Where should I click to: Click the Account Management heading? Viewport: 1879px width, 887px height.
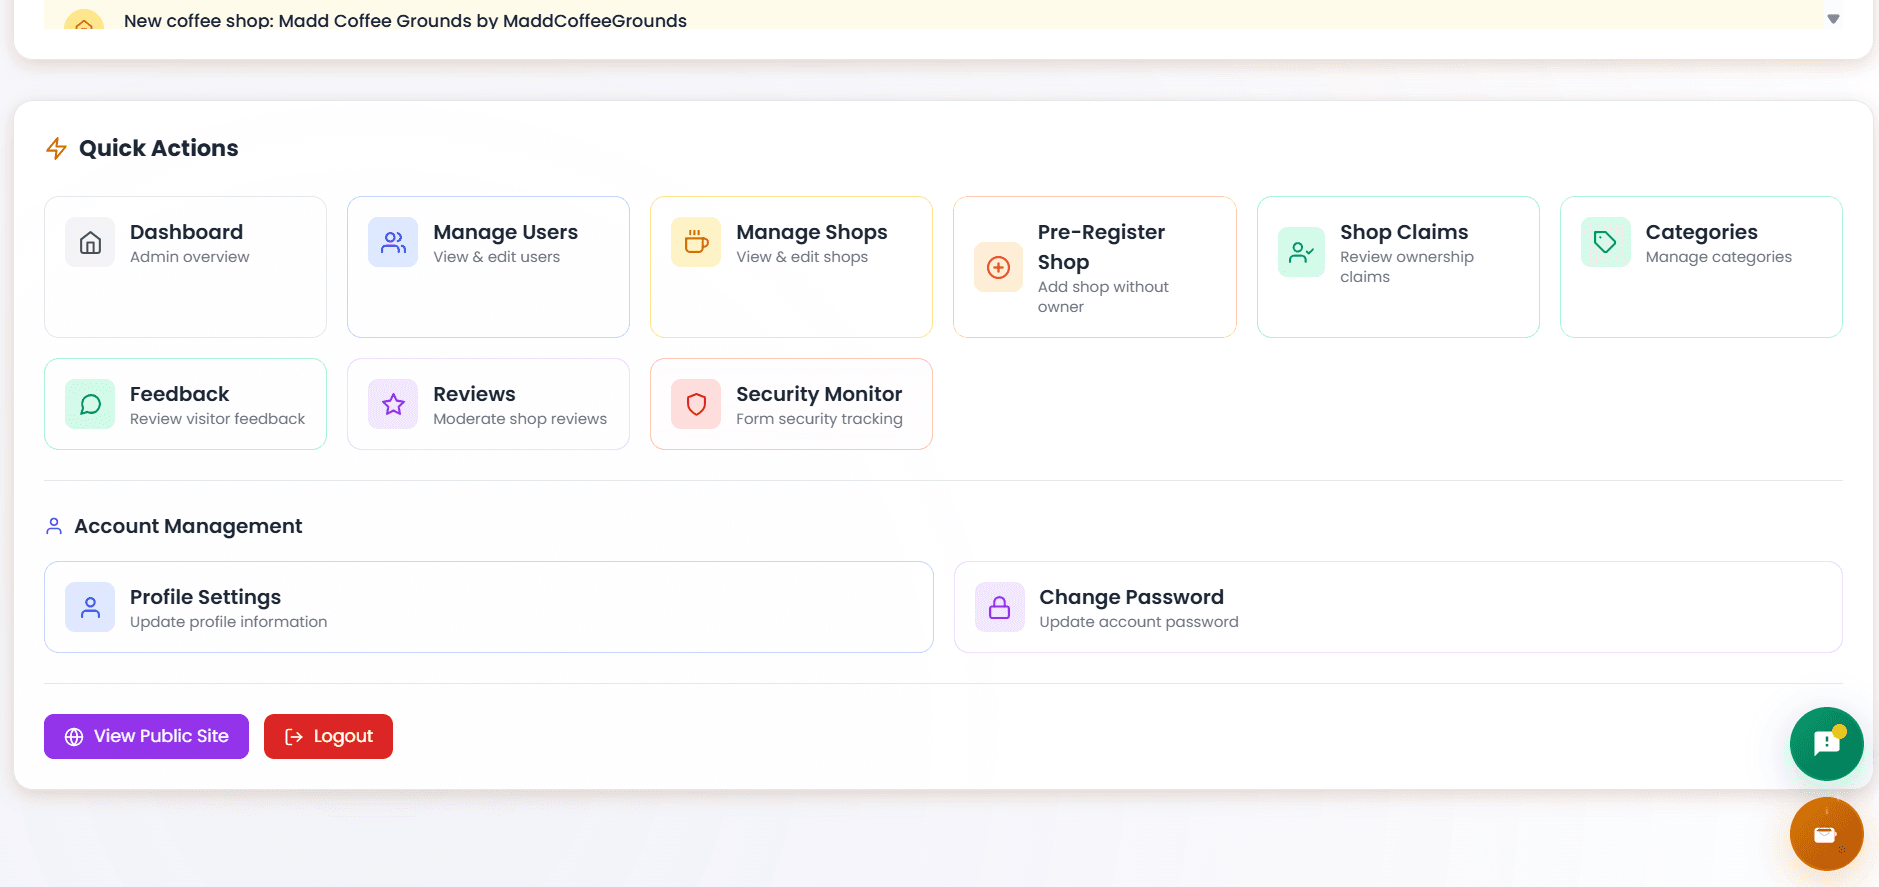188,526
